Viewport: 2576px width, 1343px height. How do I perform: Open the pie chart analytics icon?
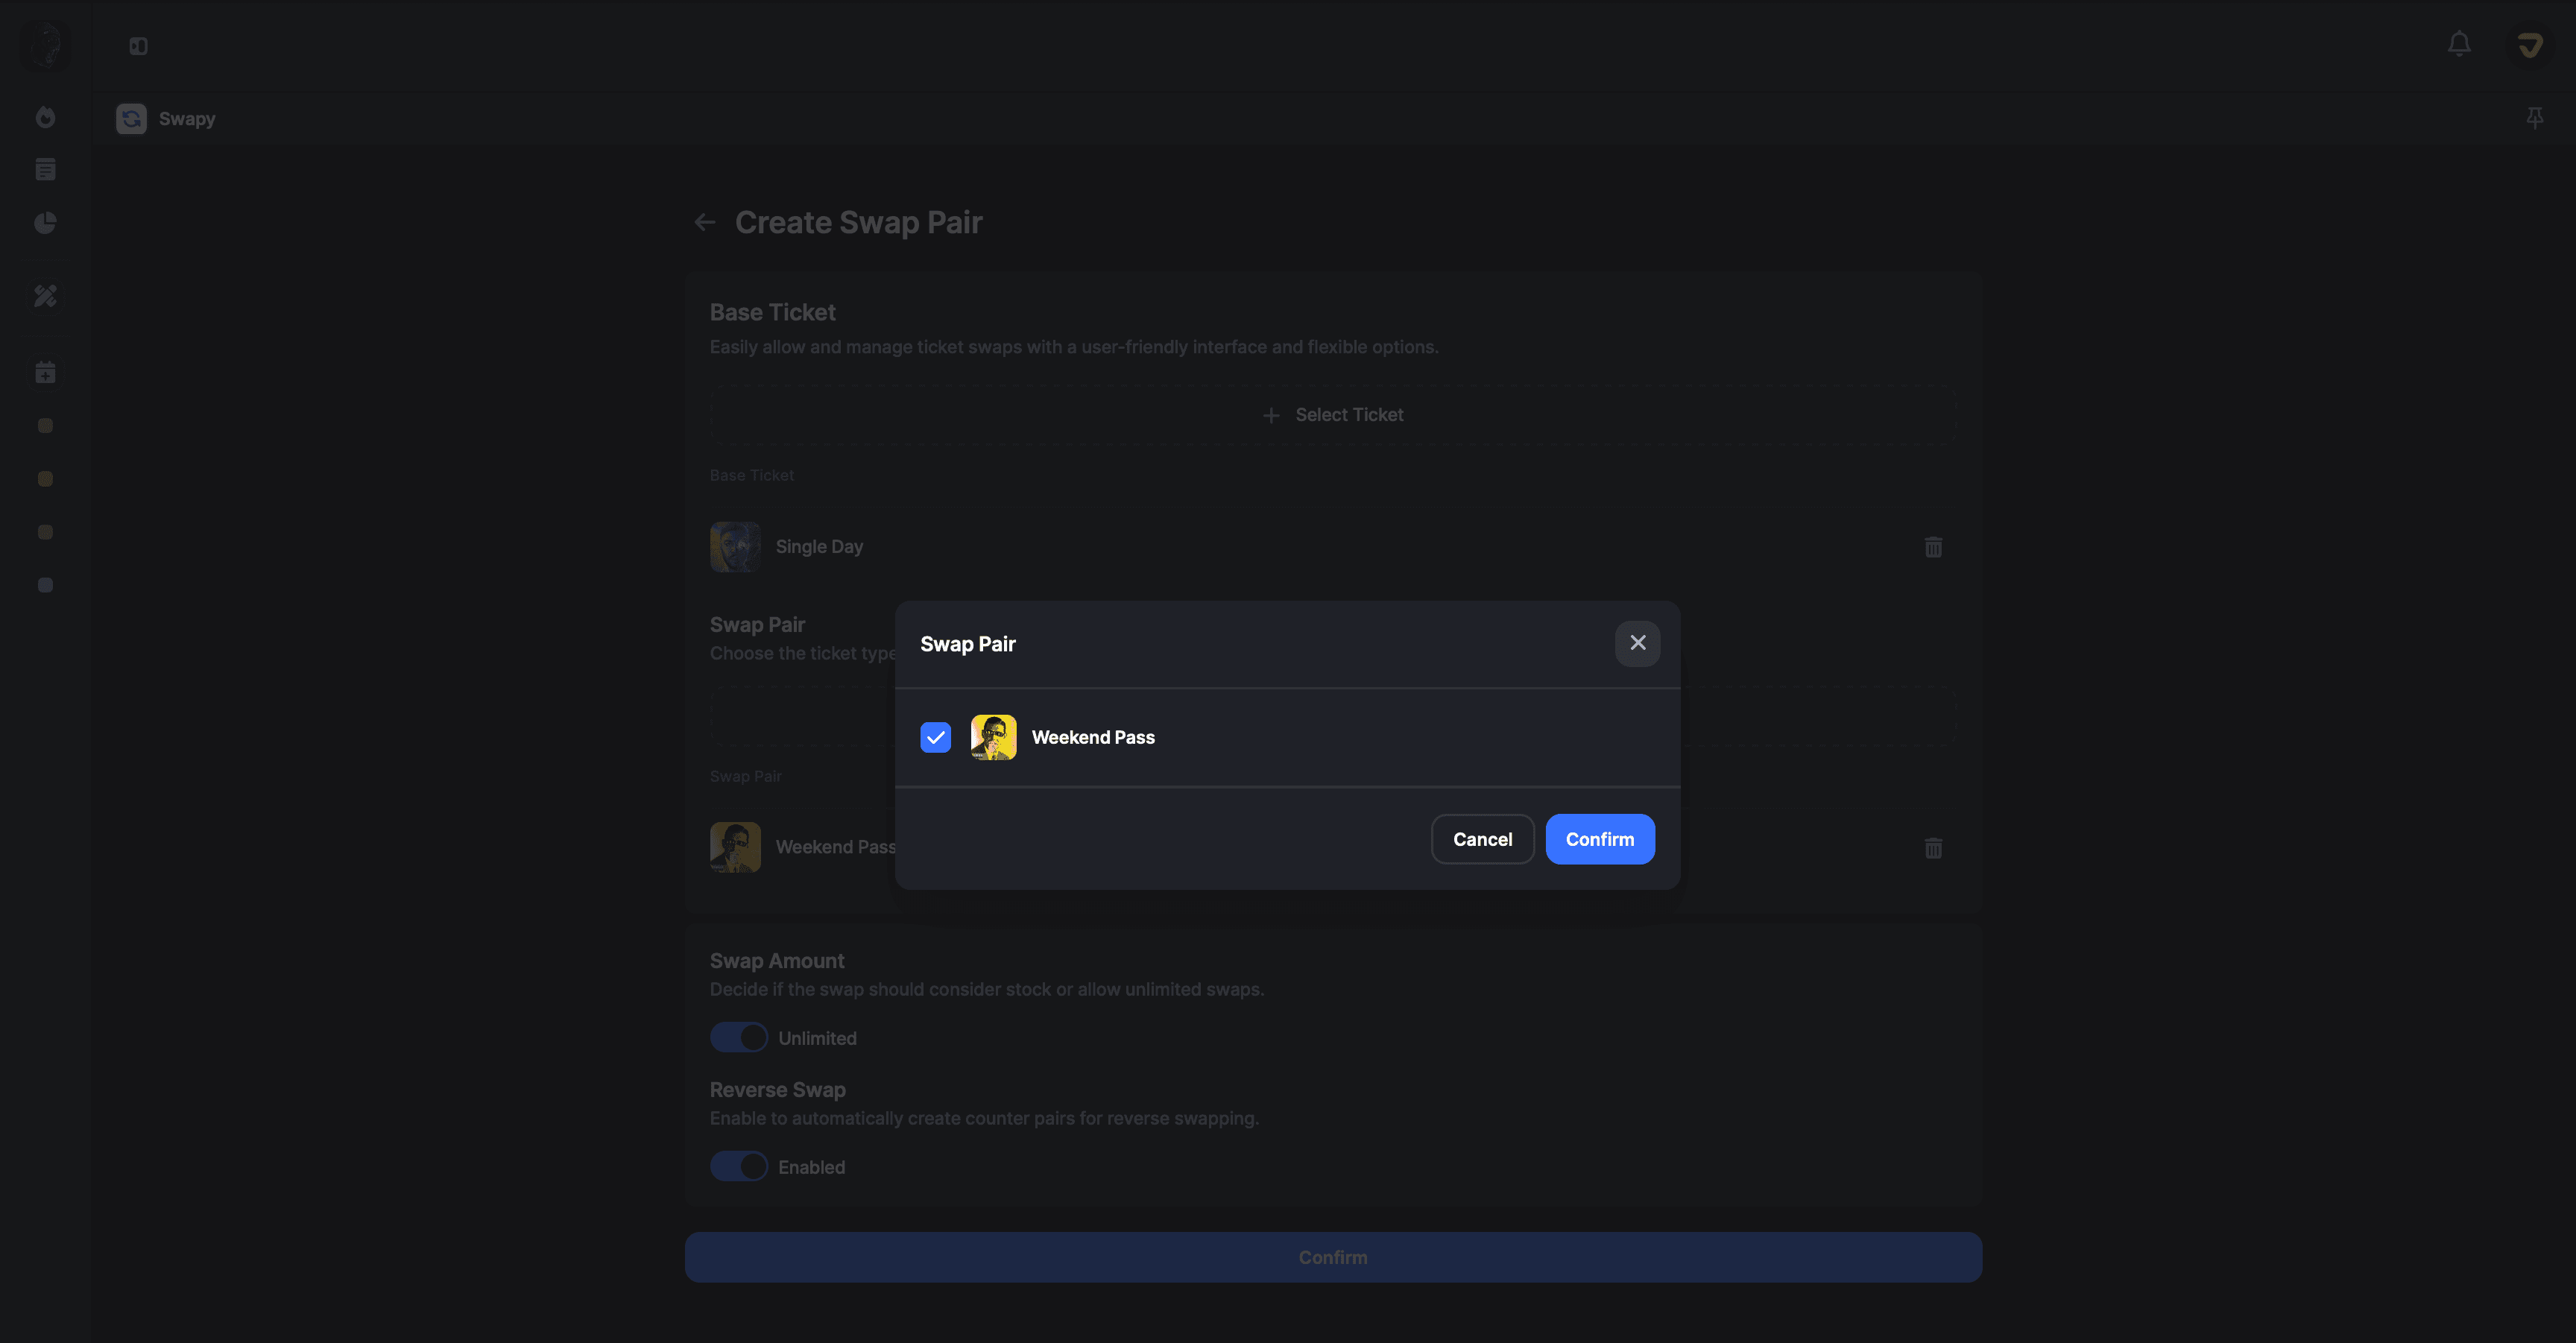tap(45, 222)
